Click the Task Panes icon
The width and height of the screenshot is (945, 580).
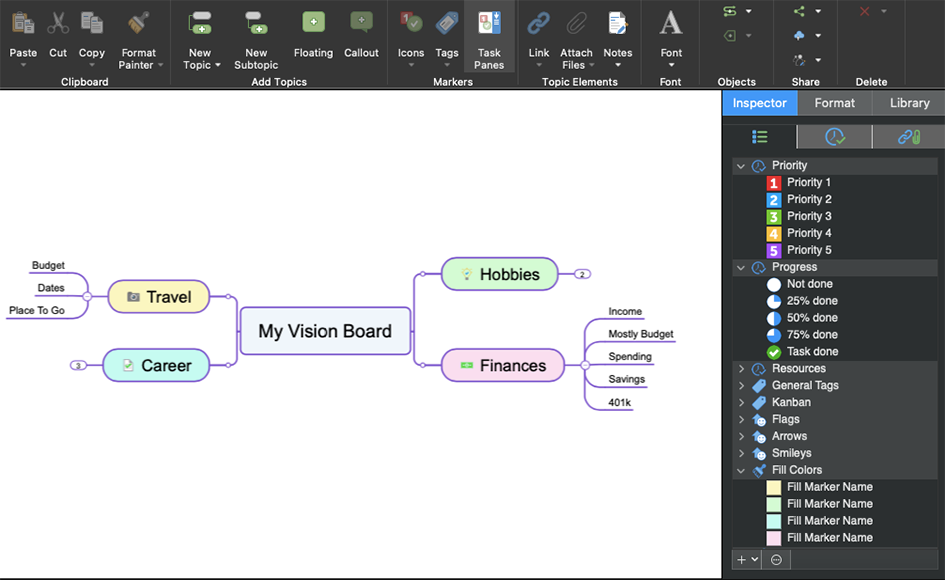point(489,23)
